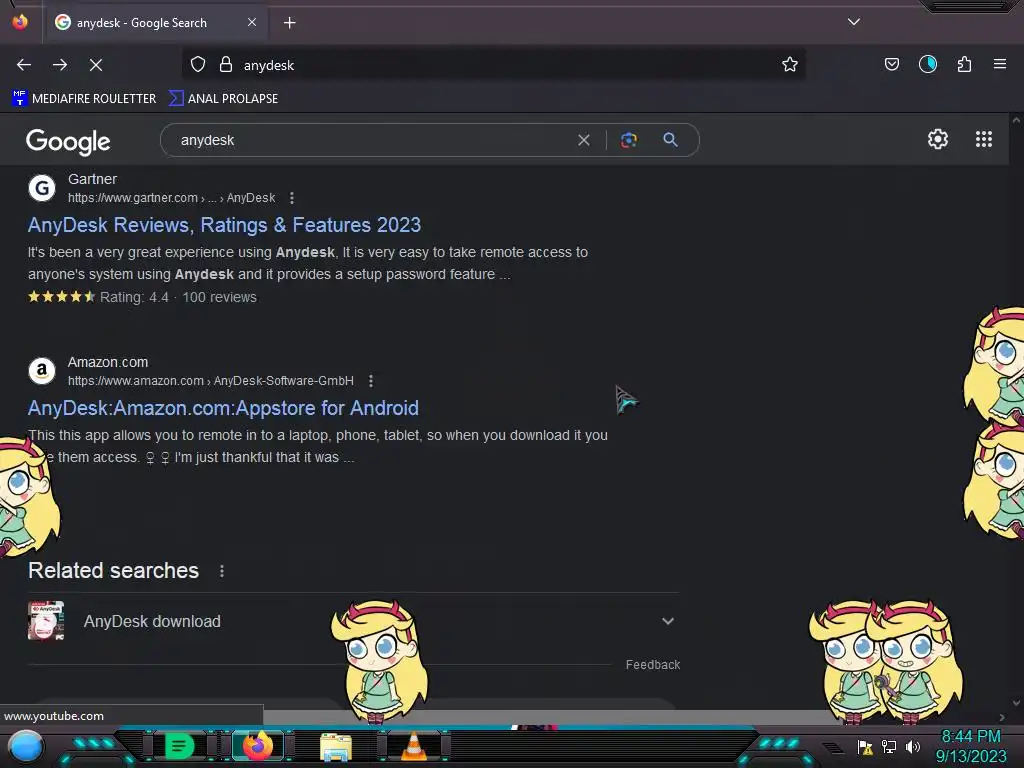Viewport: 1024px width, 768px height.
Task: Open the MEDIAFIRE ROULETTER bookmark
Action: pyautogui.click(x=84, y=99)
